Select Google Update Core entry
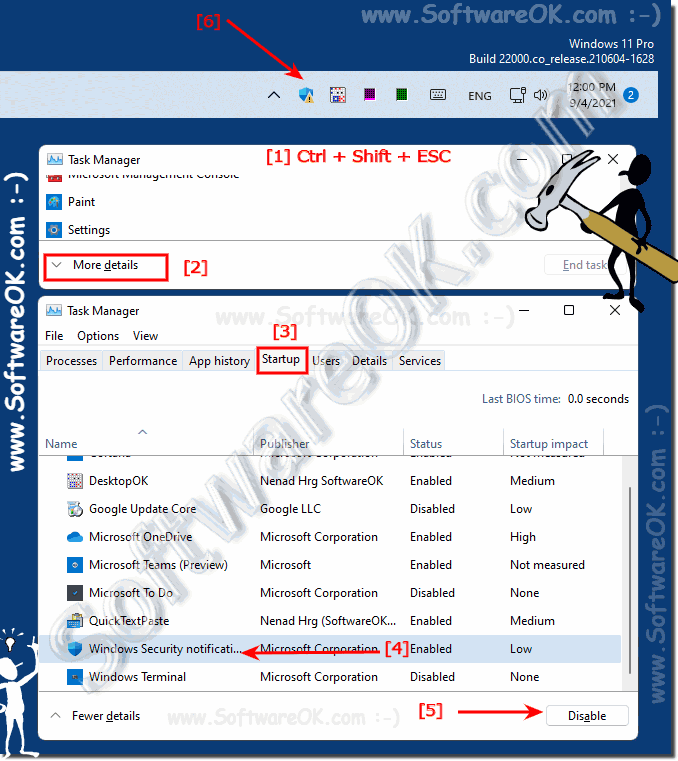 330,509
